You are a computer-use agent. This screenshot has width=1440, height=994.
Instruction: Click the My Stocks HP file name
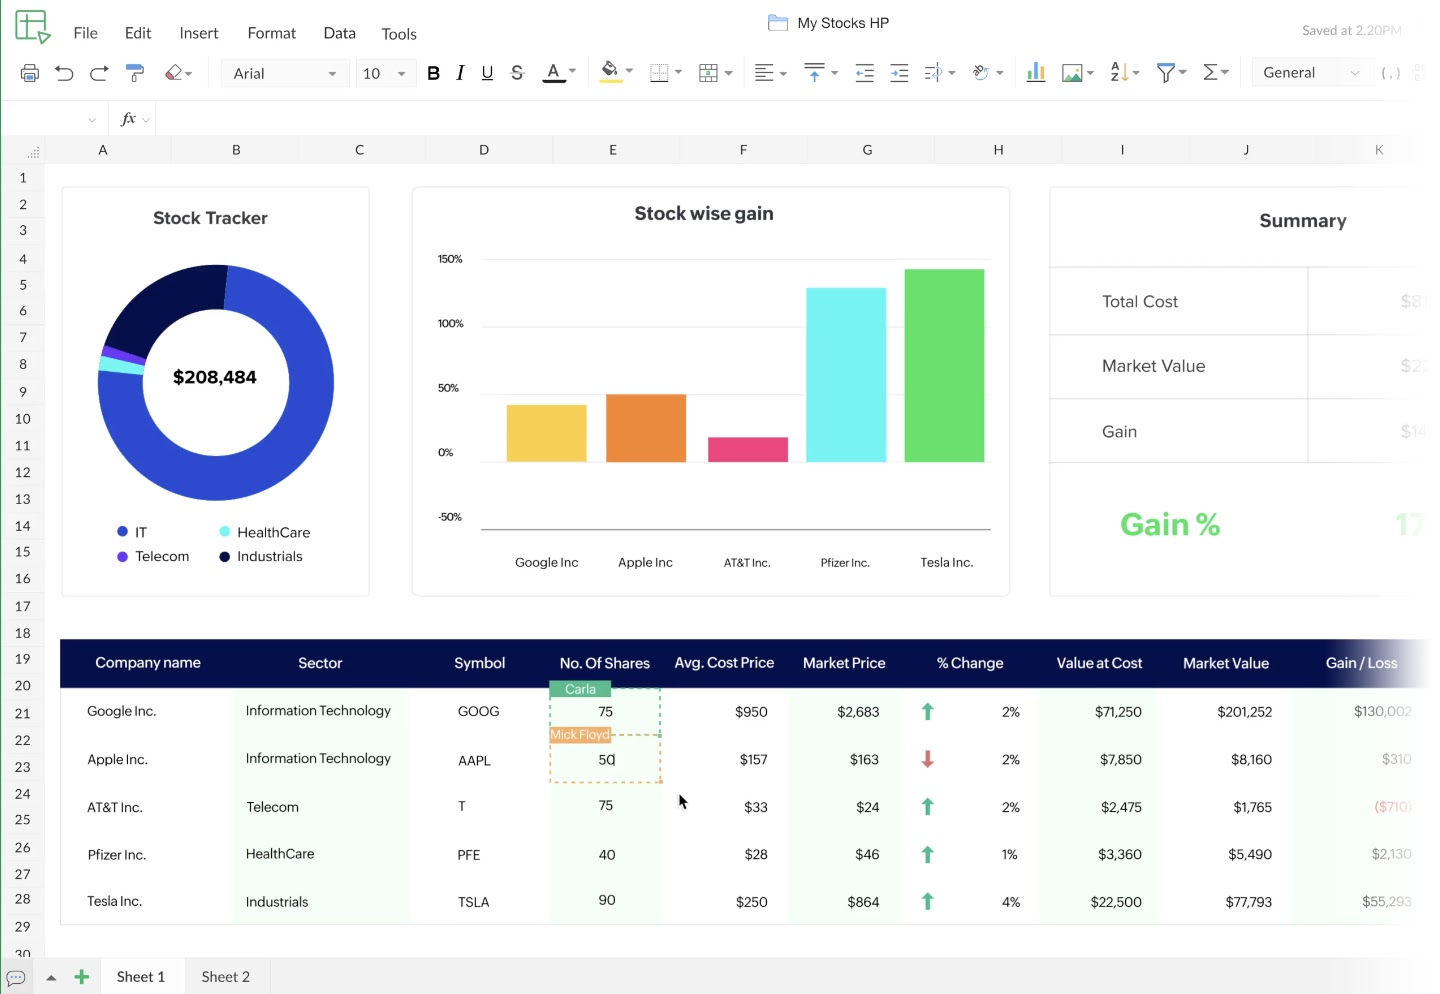[841, 22]
